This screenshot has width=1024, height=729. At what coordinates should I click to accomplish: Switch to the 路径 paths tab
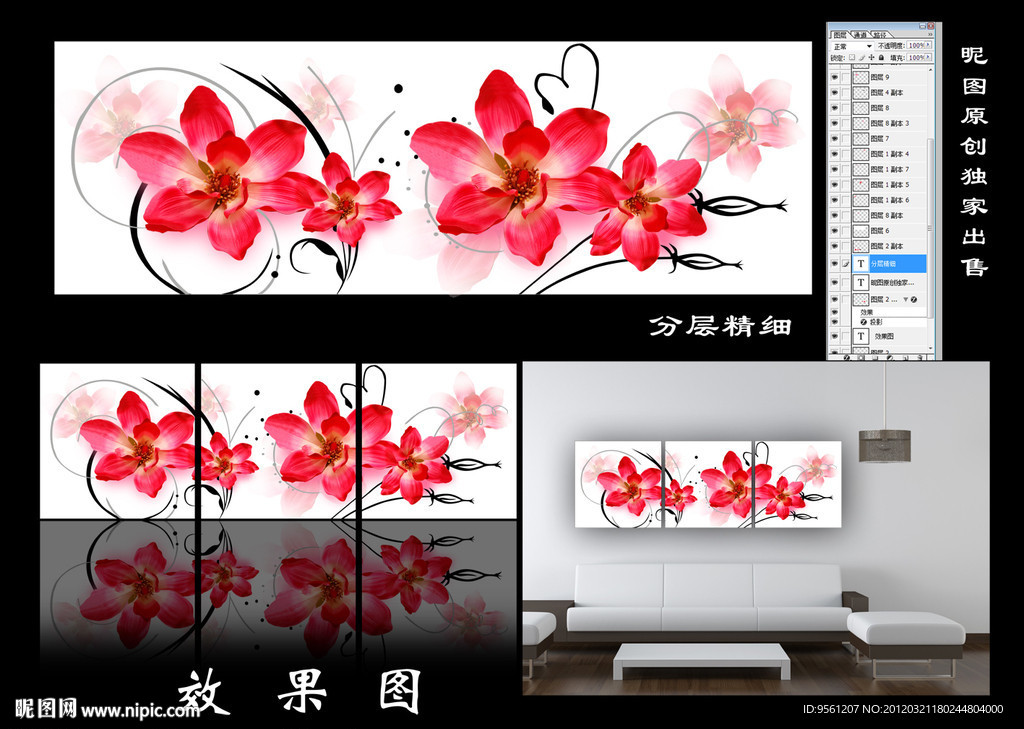[x=882, y=34]
